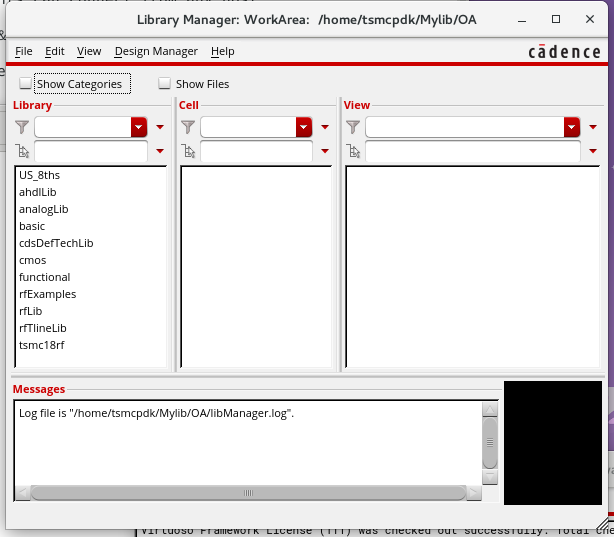Open the Help menu
The width and height of the screenshot is (614, 537).
tap(222, 51)
